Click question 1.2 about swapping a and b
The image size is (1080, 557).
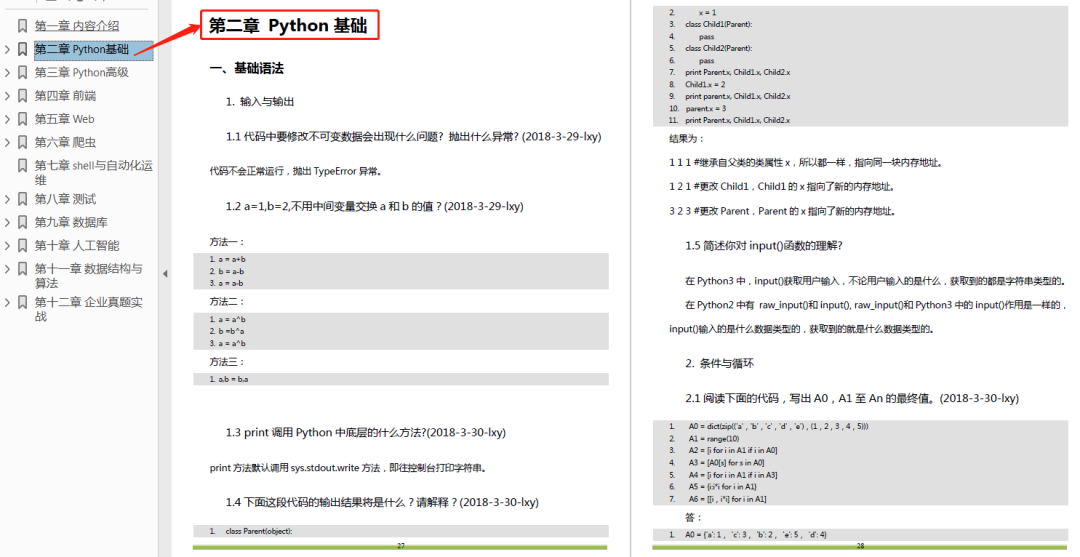(375, 207)
